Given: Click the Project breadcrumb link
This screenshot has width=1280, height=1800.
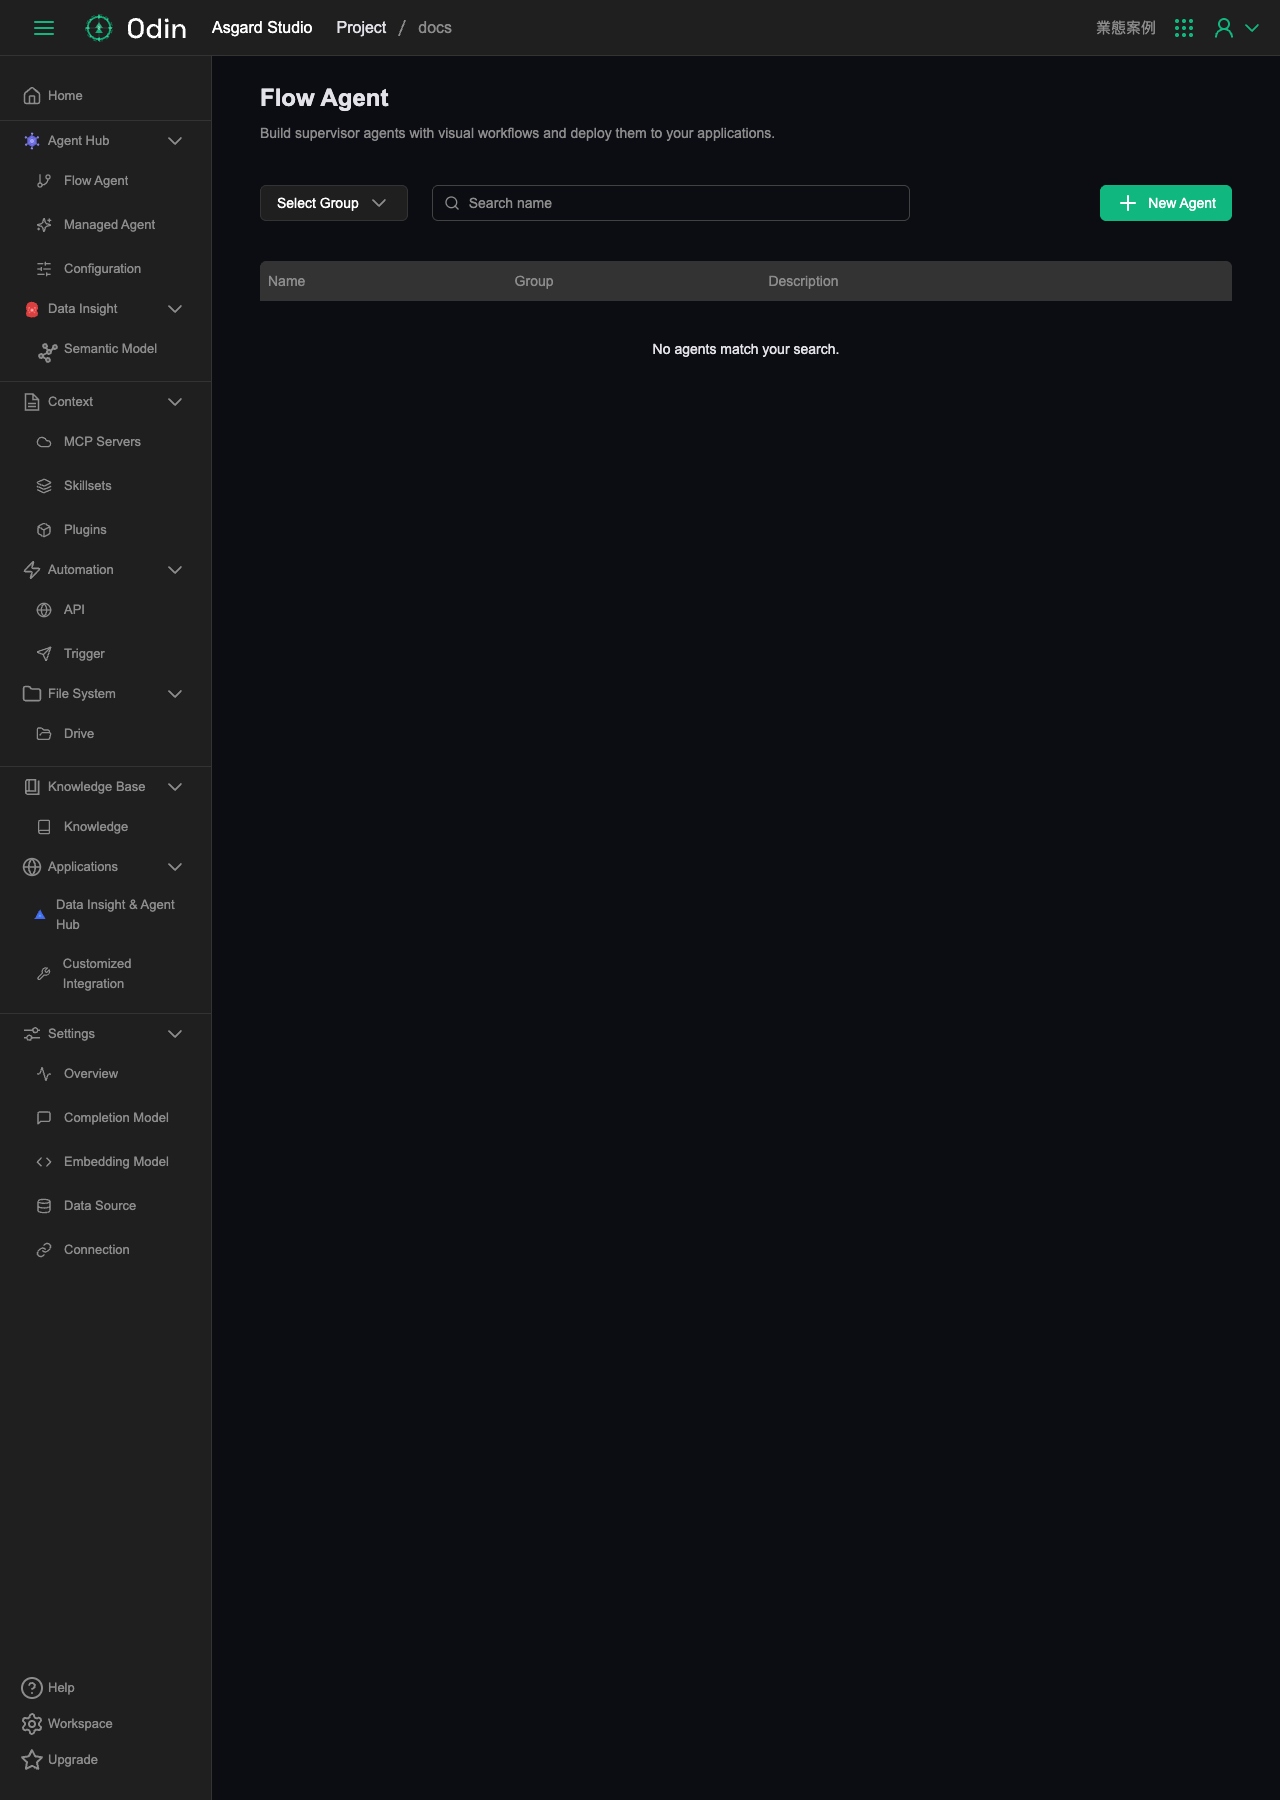Looking at the screenshot, I should [x=361, y=28].
